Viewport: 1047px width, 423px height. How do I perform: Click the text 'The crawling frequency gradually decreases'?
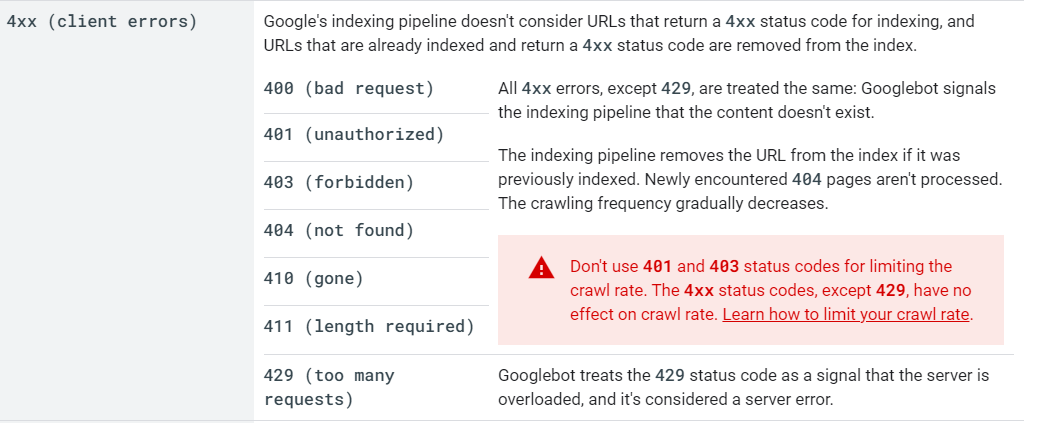coord(663,203)
